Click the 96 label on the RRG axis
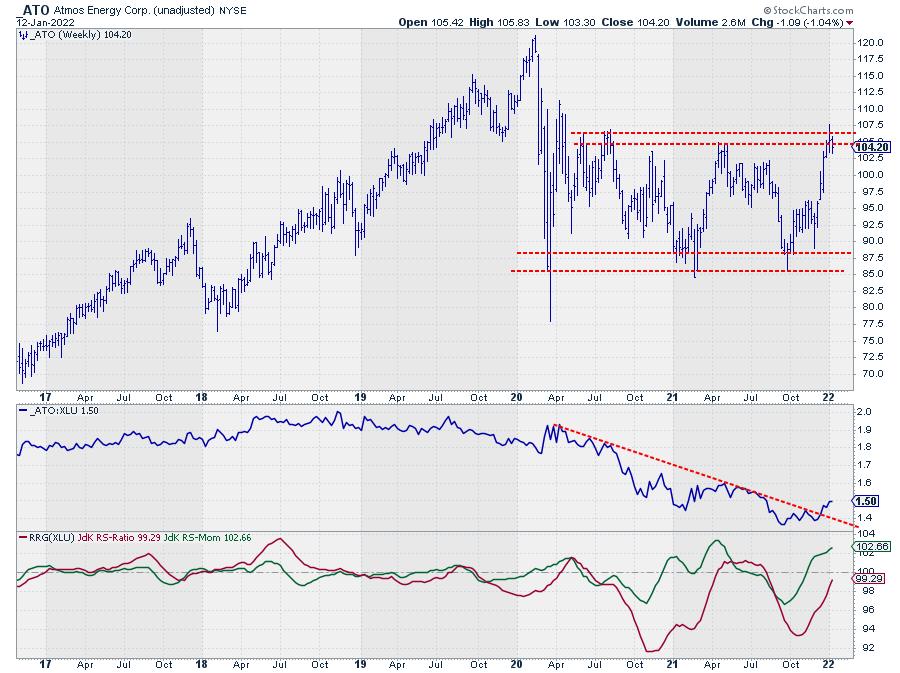Viewport: 900px width, 673px height. coord(866,609)
